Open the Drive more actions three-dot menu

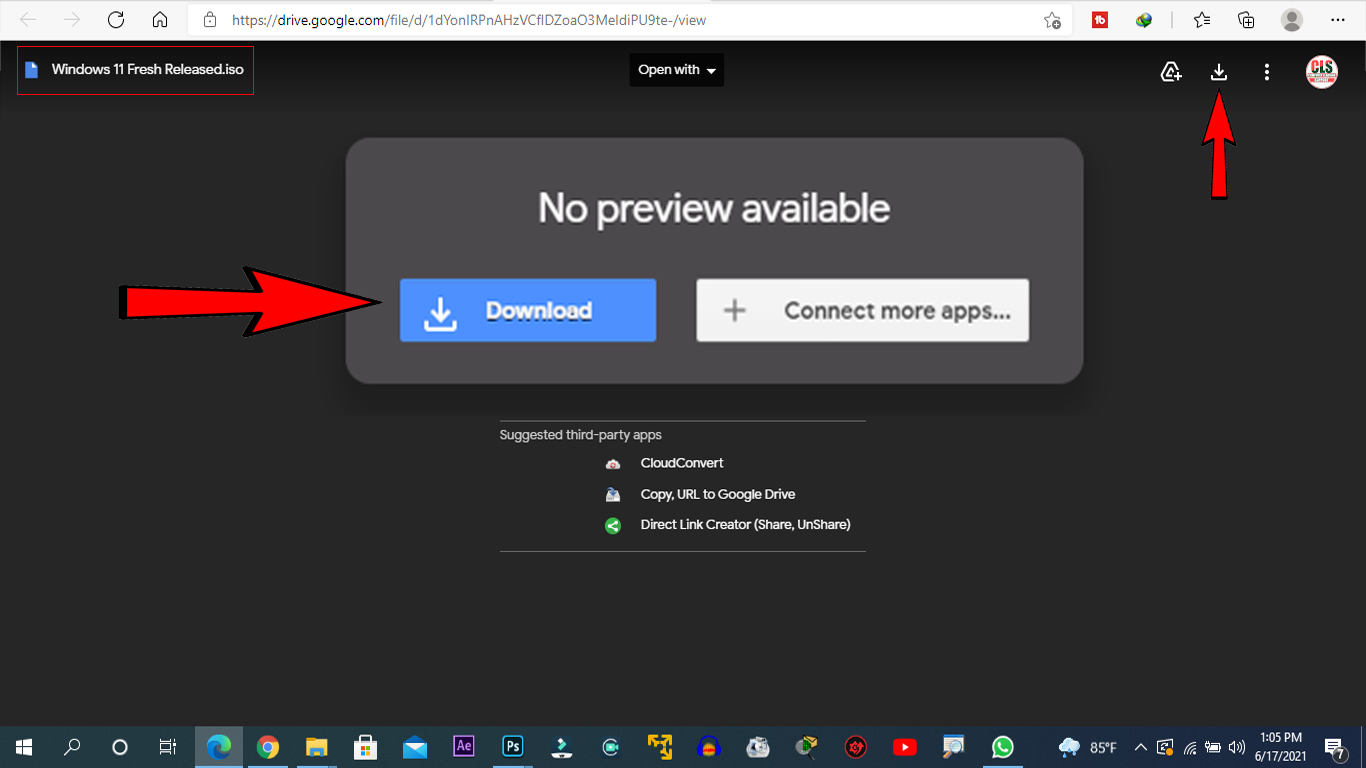tap(1267, 71)
